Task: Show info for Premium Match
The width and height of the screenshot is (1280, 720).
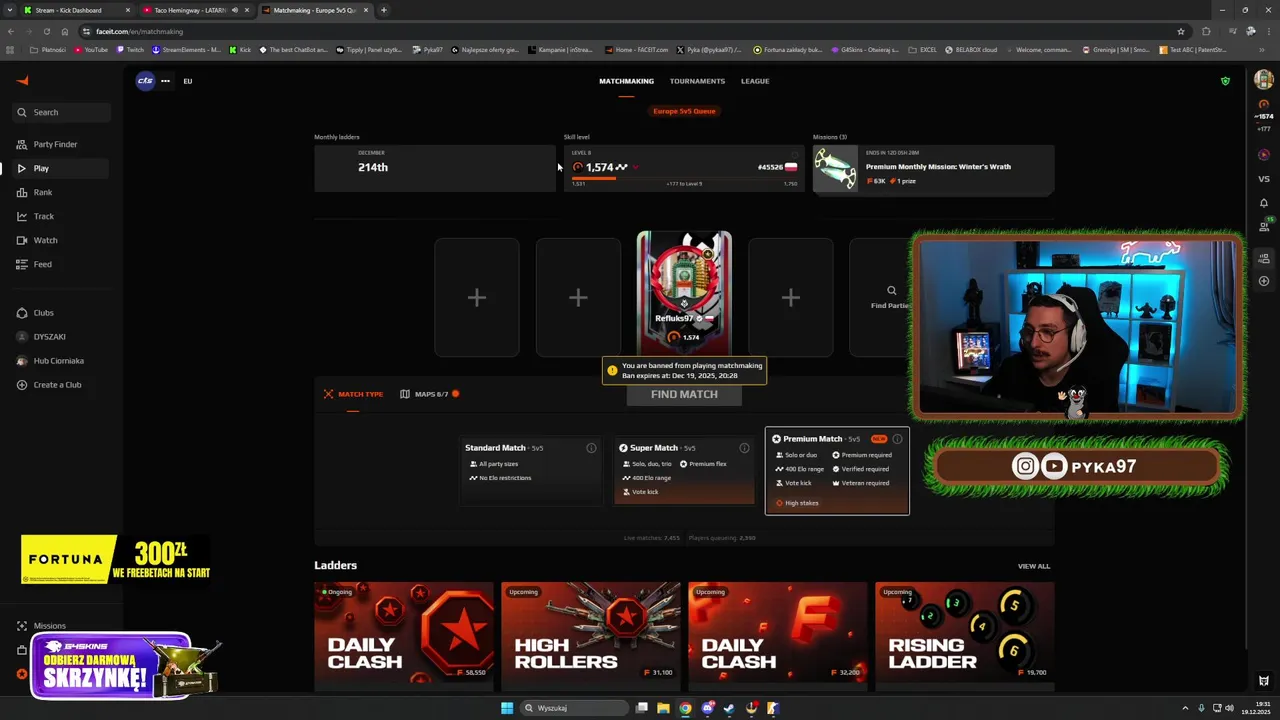Action: (x=897, y=439)
